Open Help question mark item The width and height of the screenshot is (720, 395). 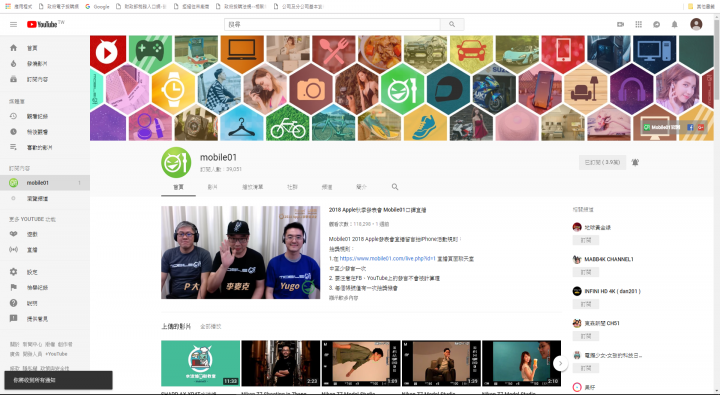(45, 304)
